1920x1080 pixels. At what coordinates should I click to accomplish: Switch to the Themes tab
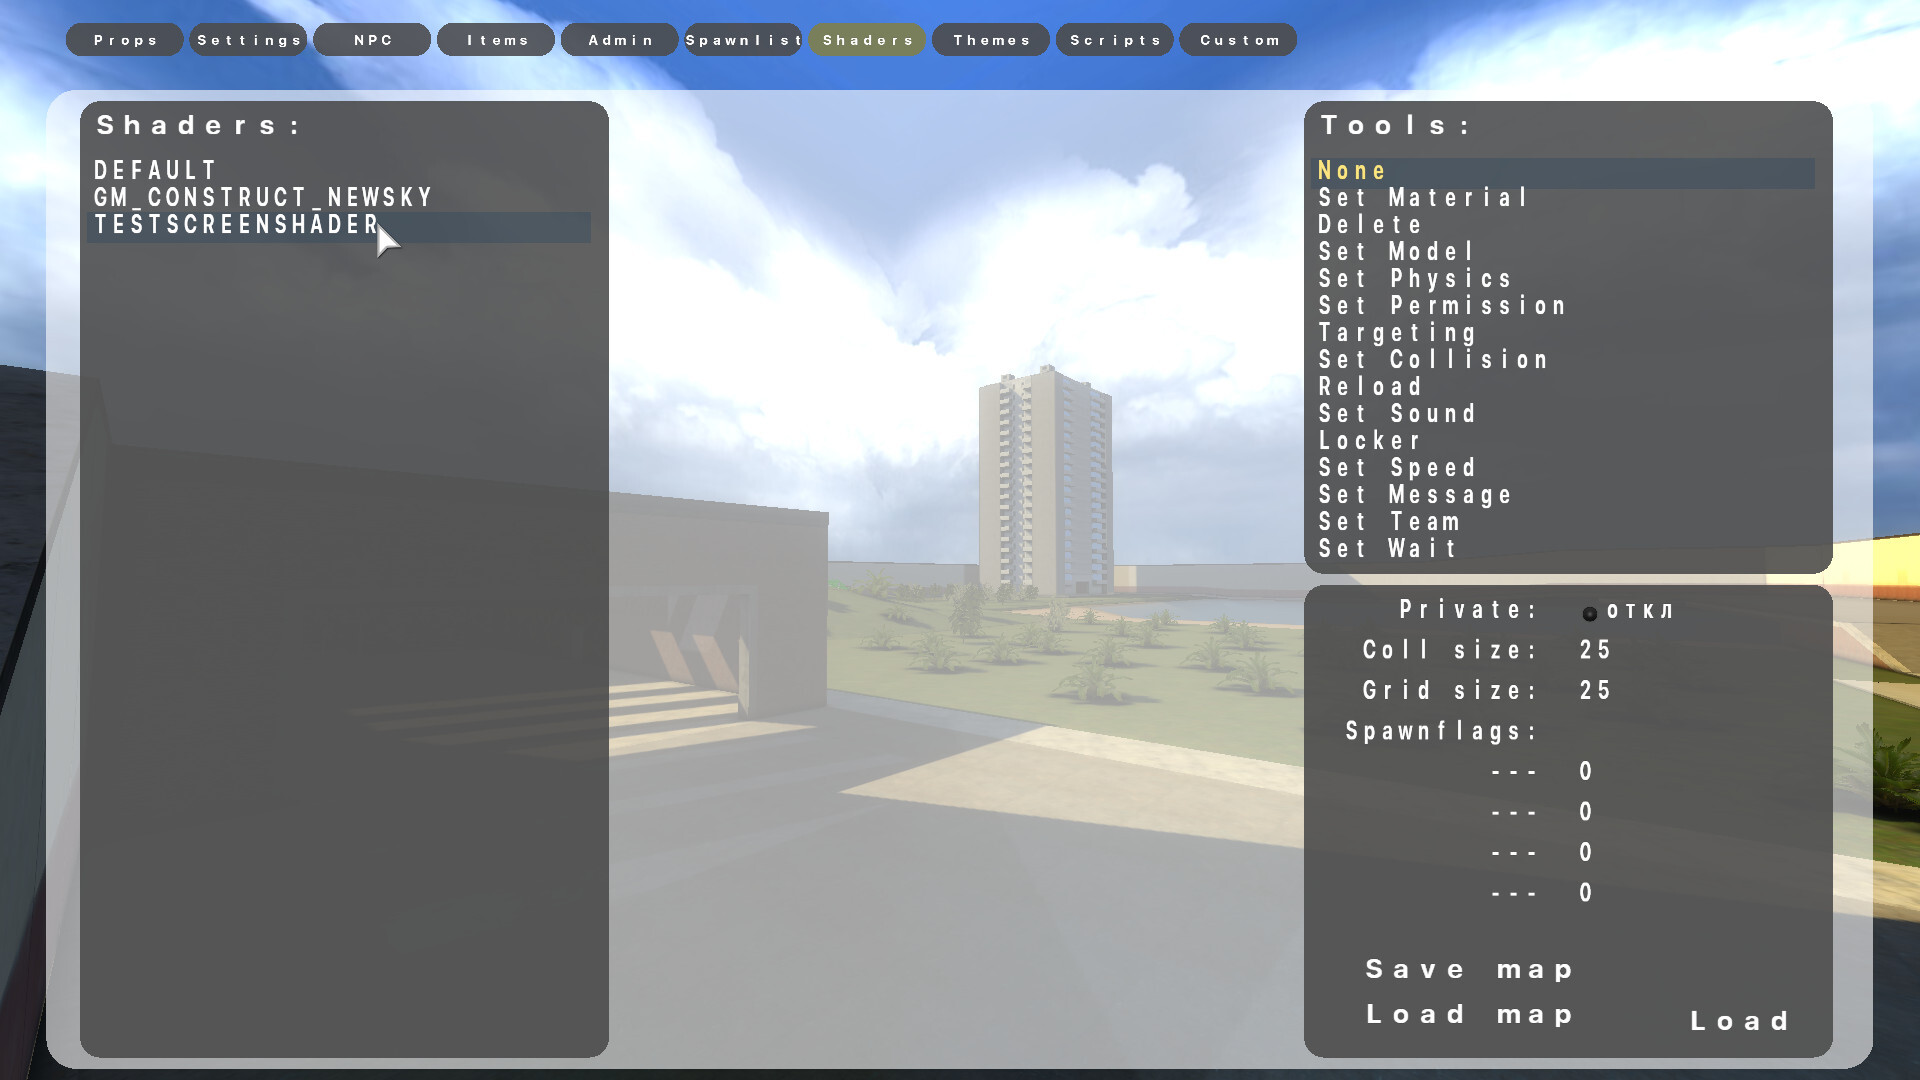pyautogui.click(x=991, y=40)
